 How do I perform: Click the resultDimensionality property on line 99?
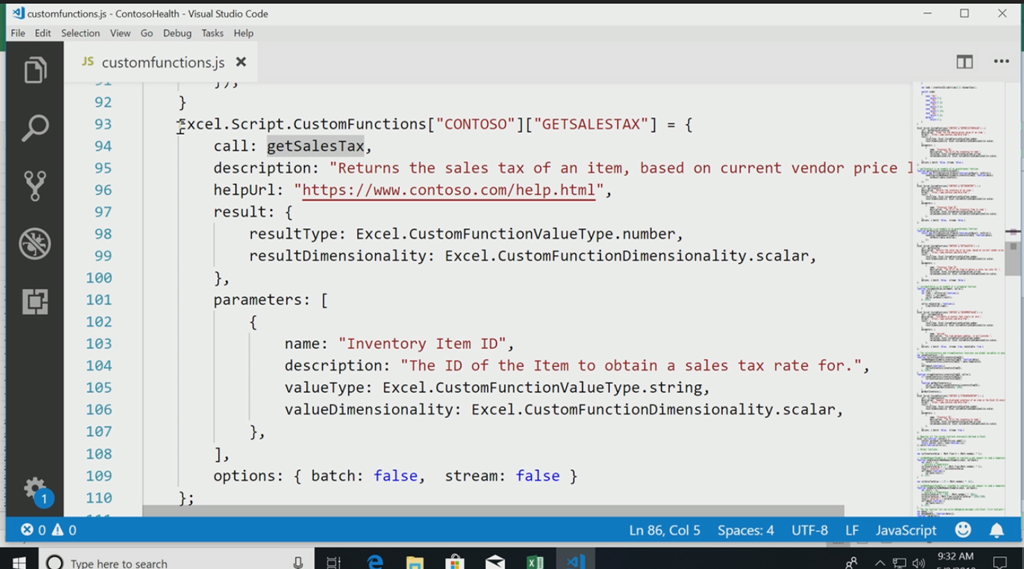338,256
